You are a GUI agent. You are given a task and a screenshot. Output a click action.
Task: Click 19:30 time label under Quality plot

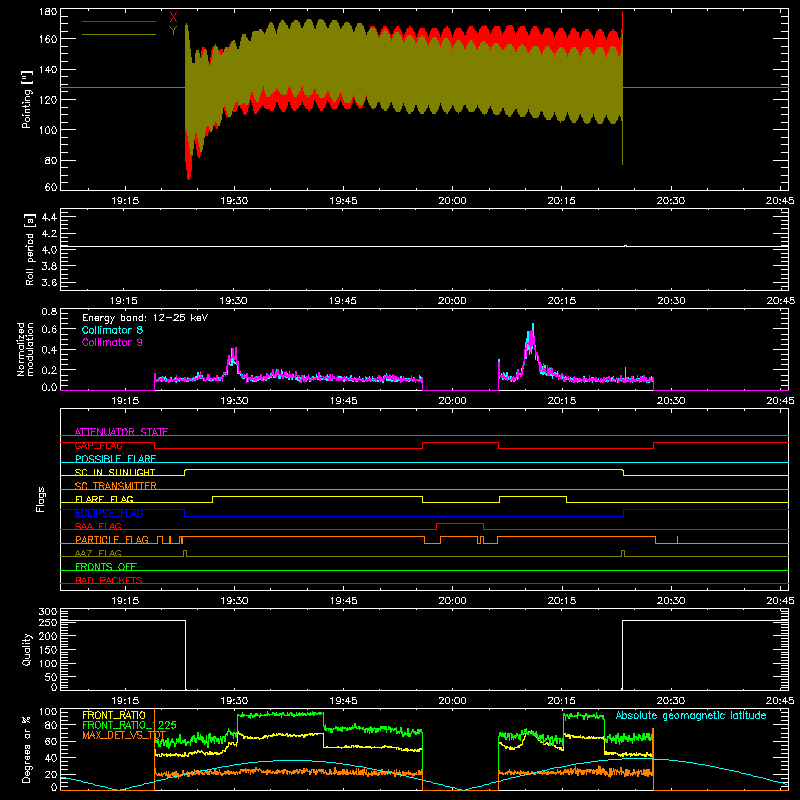pos(234,701)
